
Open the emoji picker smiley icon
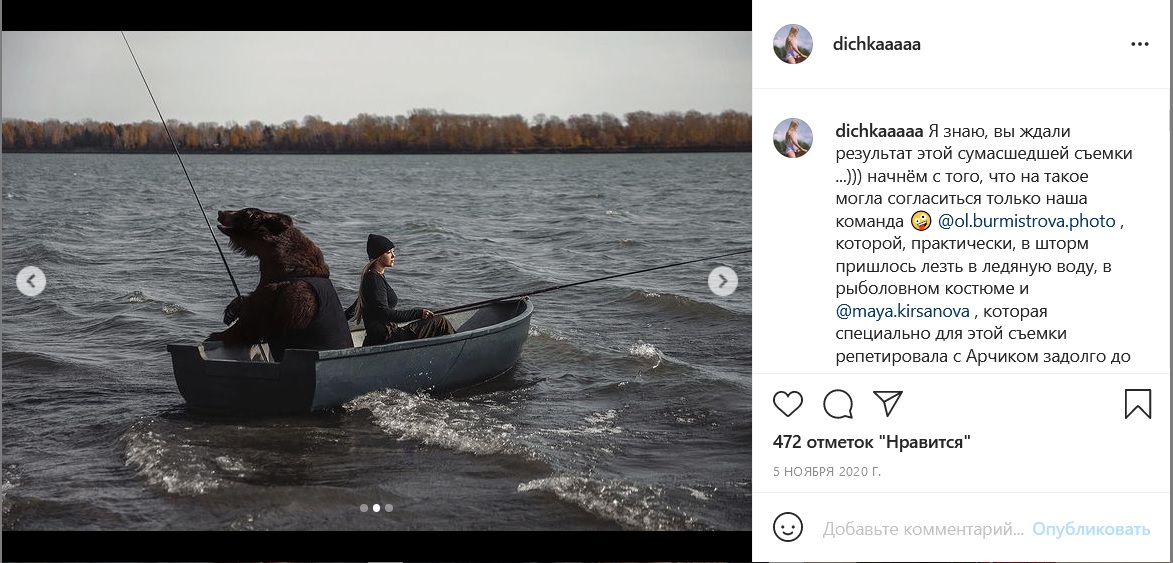pos(788,528)
